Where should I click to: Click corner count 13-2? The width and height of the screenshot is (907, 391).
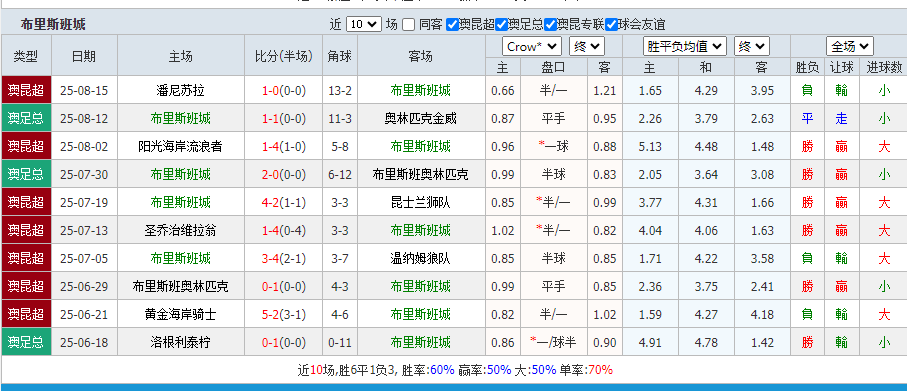coord(340,91)
